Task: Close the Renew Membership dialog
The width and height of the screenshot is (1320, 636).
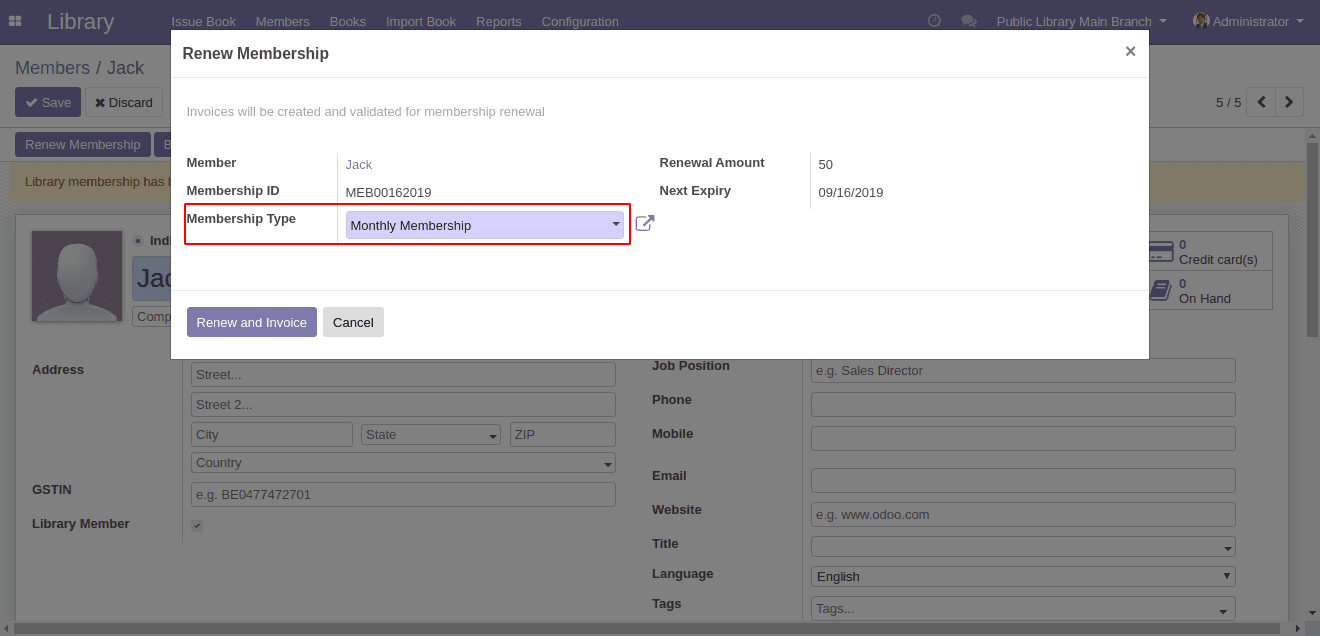Action: pyautogui.click(x=1130, y=52)
